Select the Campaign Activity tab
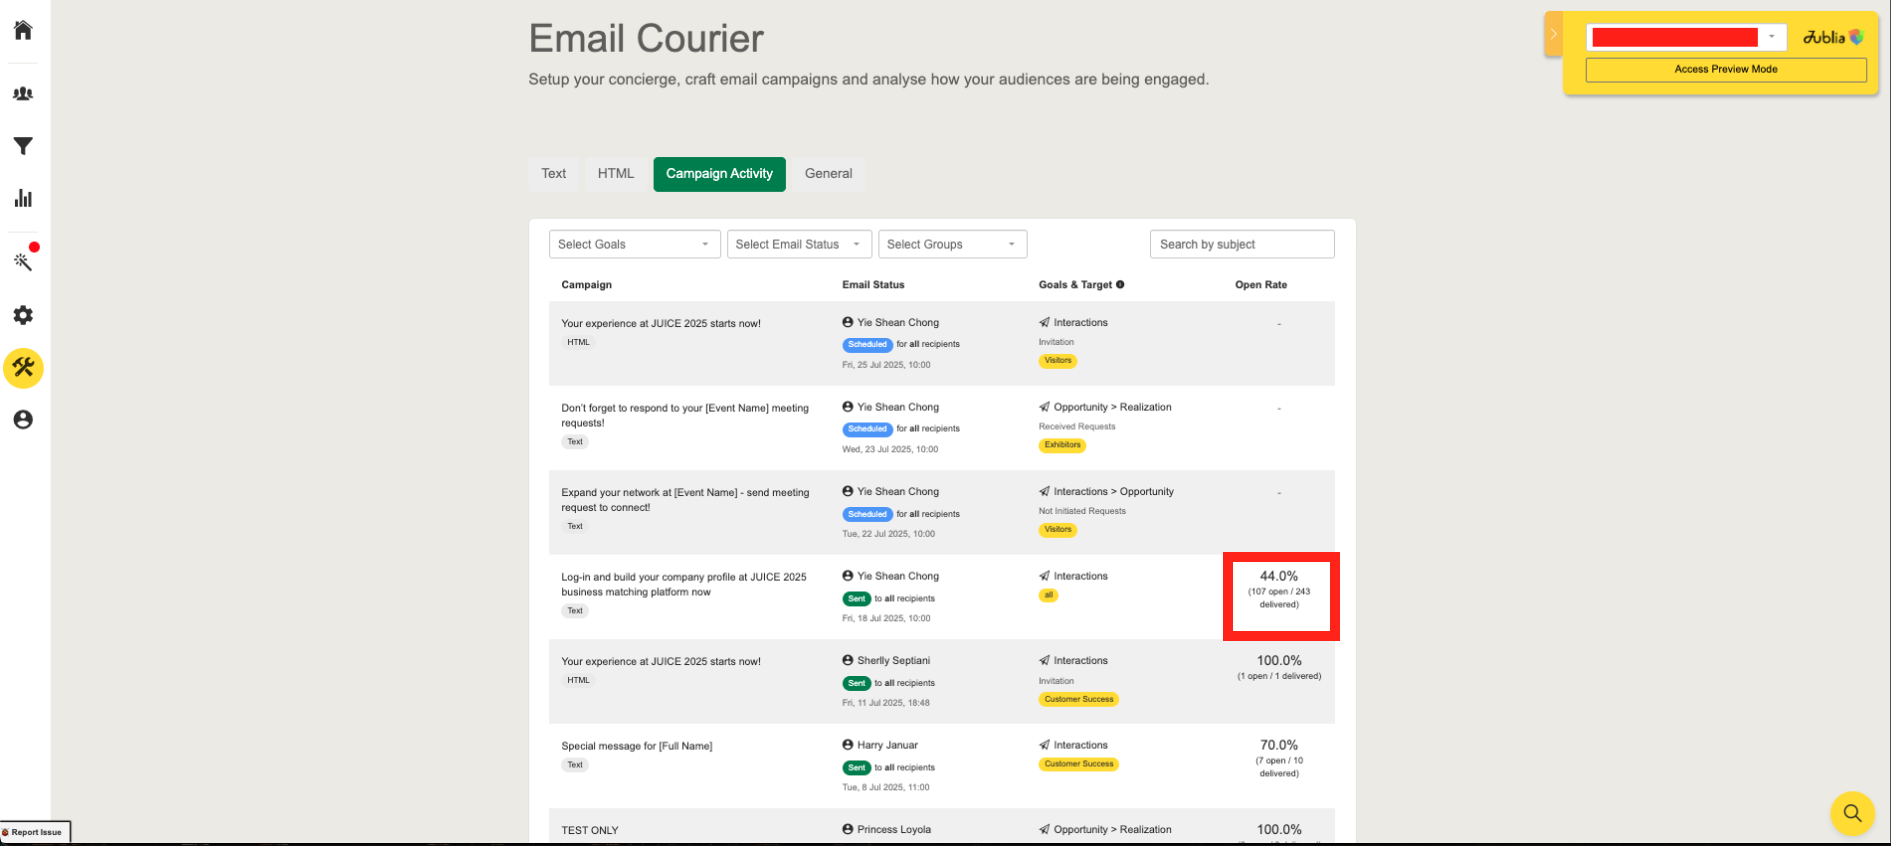This screenshot has width=1891, height=846. pyautogui.click(x=720, y=174)
